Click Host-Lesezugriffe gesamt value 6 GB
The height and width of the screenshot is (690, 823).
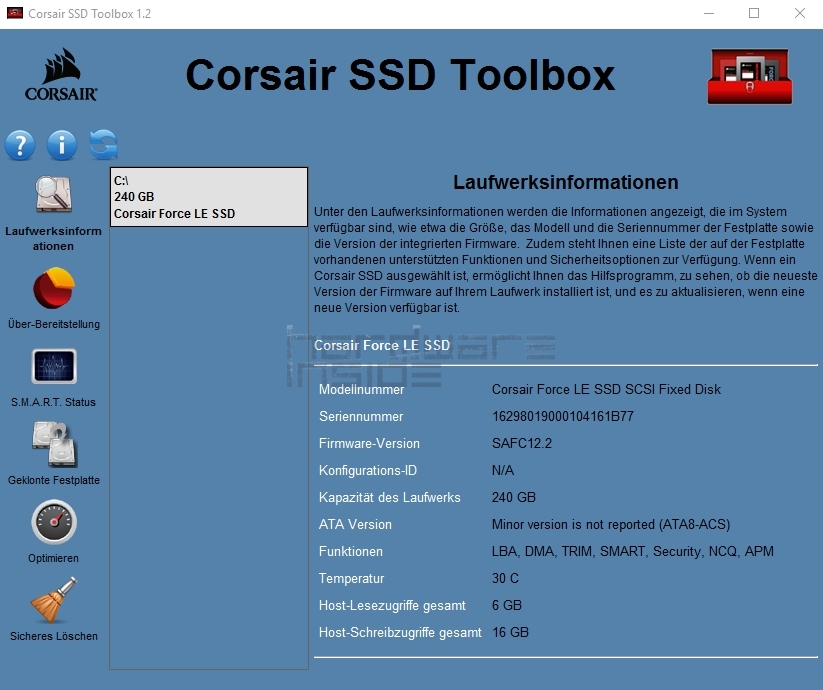(x=507, y=606)
